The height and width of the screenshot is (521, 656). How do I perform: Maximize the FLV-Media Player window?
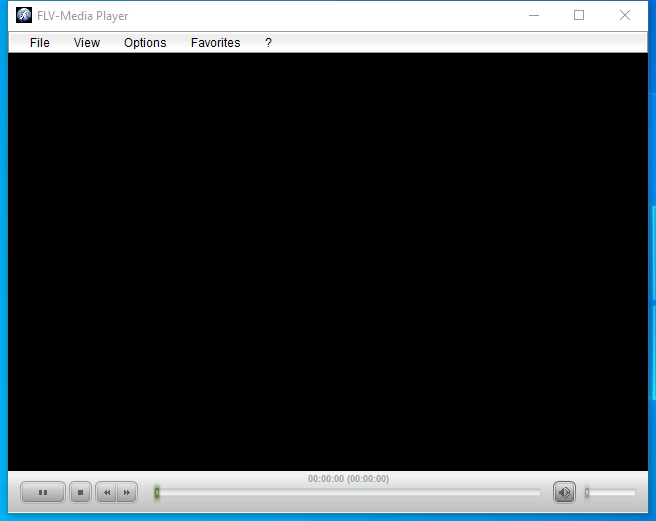tap(579, 15)
